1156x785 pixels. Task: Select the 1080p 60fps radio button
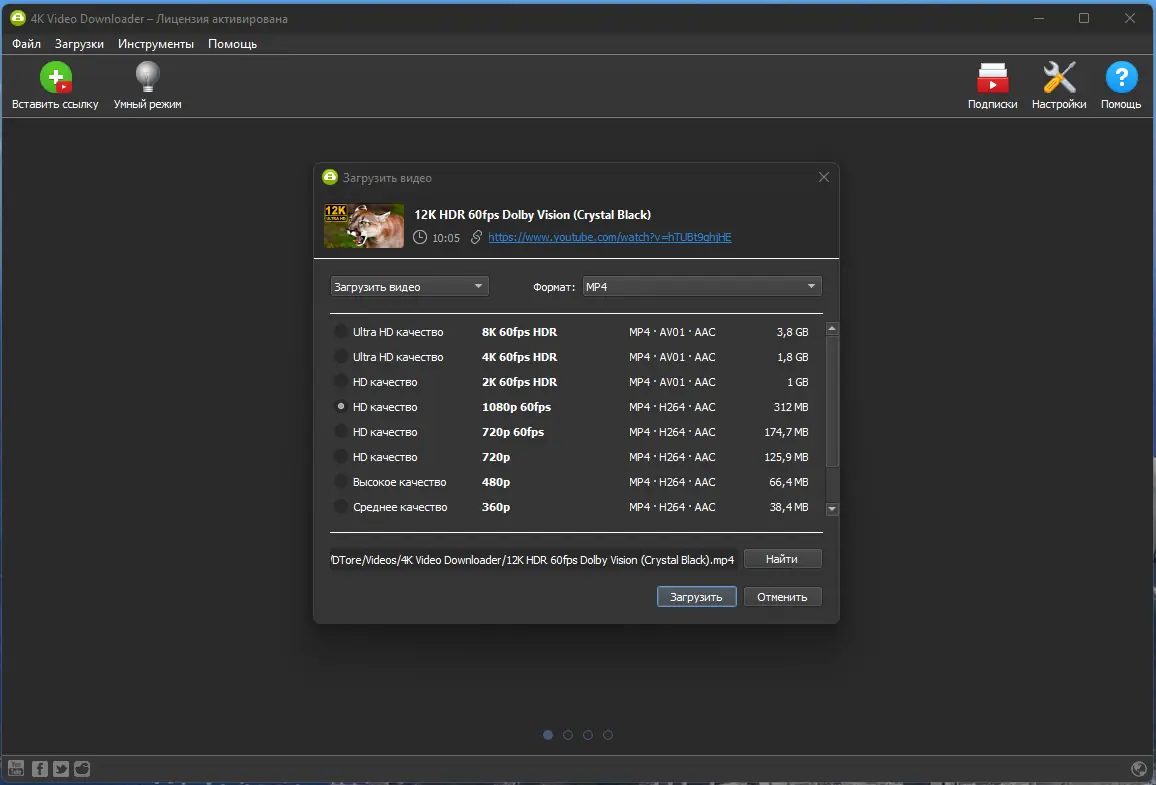(x=341, y=406)
